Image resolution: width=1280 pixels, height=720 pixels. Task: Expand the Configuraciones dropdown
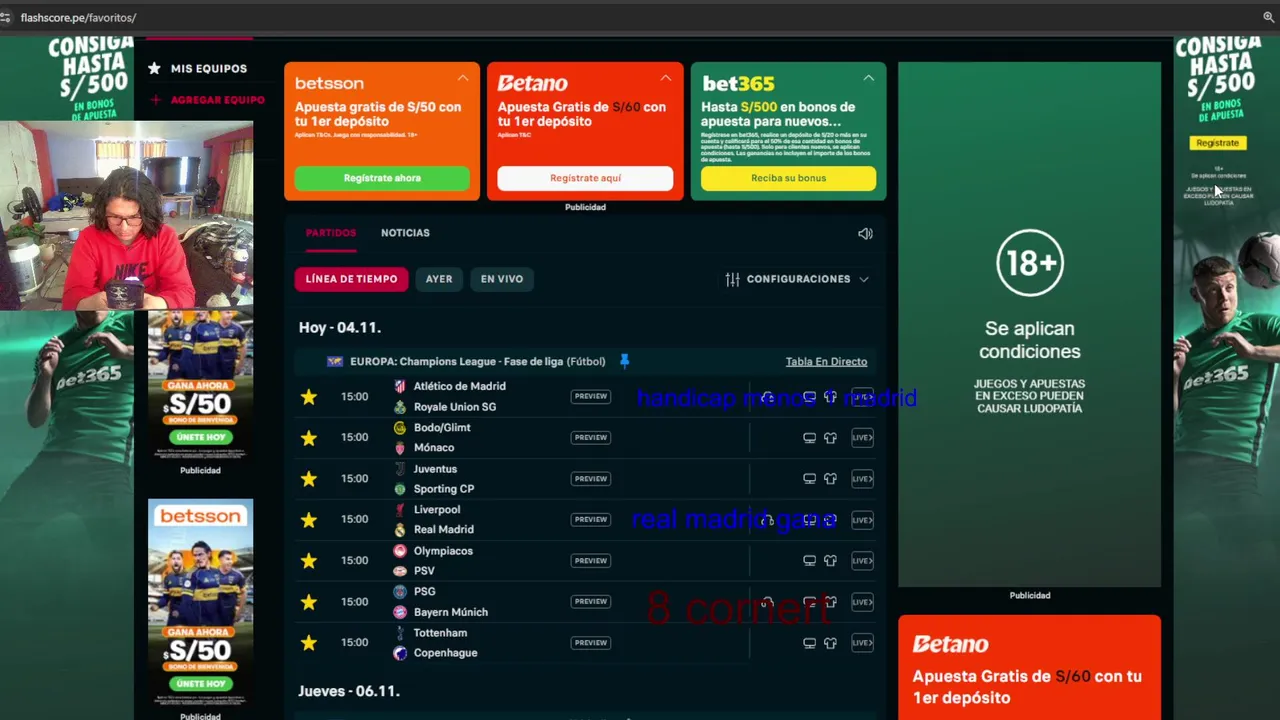[798, 279]
